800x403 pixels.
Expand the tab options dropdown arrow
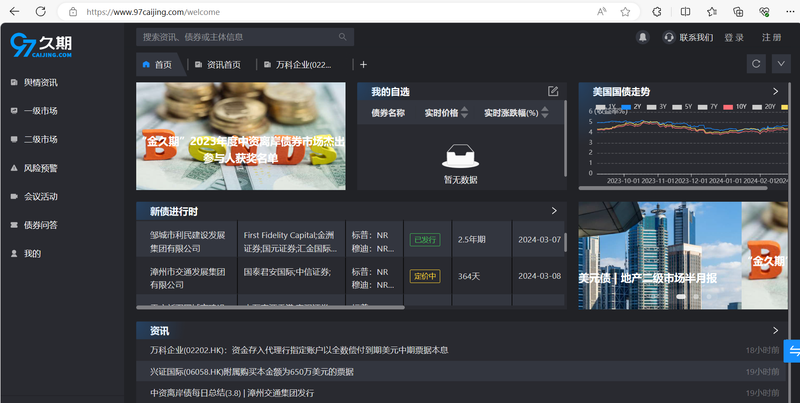781,64
